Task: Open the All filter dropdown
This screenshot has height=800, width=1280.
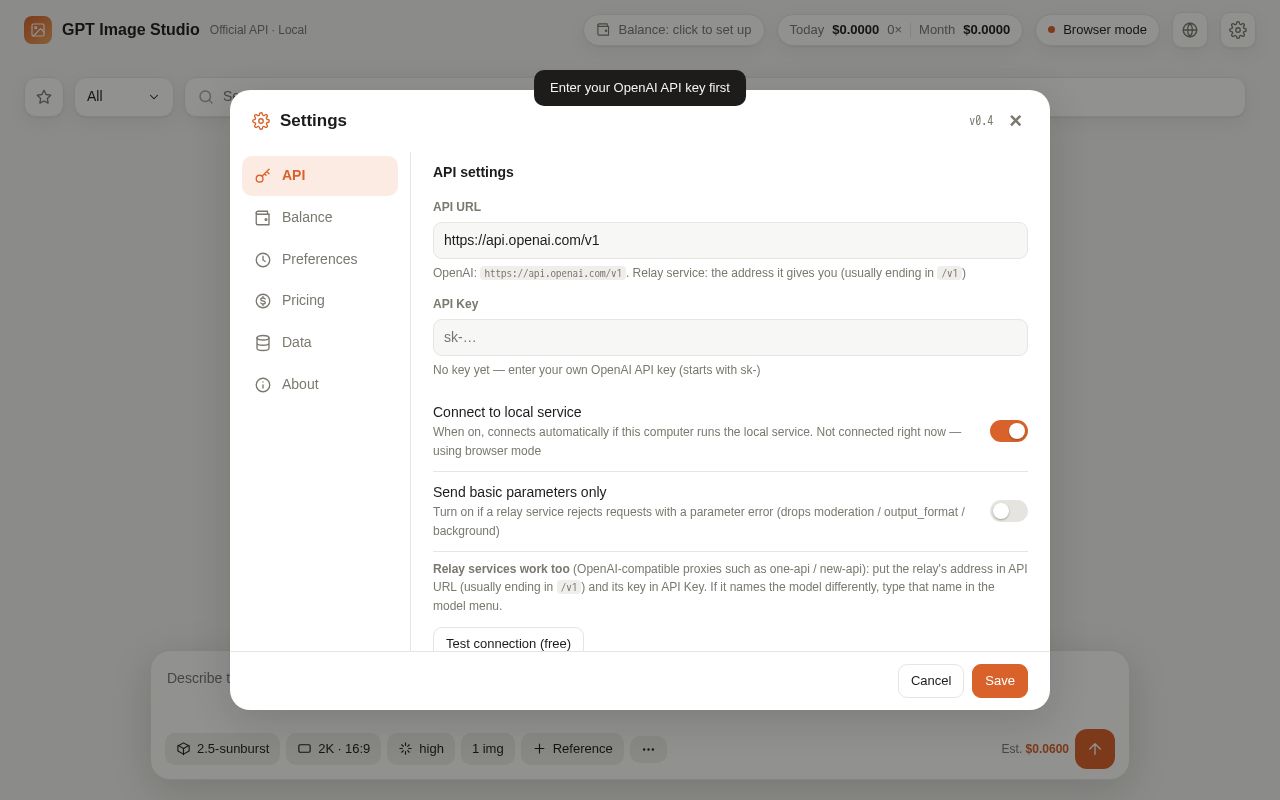Action: pos(124,97)
